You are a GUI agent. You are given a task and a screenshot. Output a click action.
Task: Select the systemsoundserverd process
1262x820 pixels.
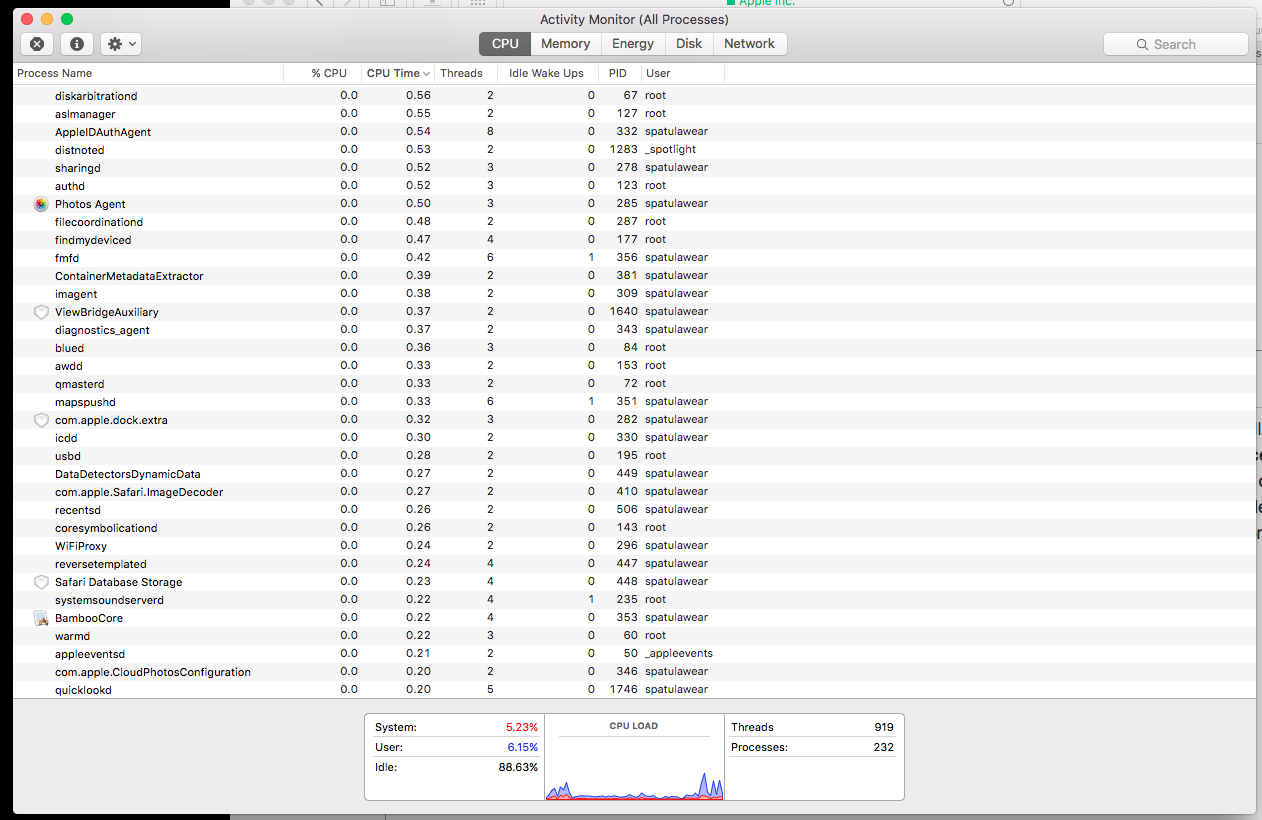point(109,600)
